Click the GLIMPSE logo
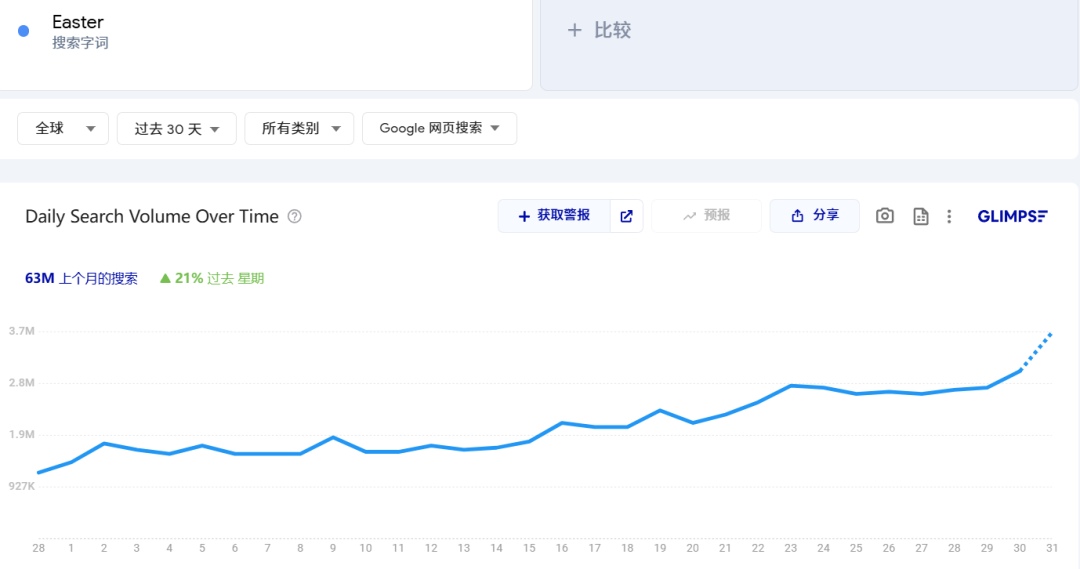Image resolution: width=1080 pixels, height=569 pixels. 1012,216
